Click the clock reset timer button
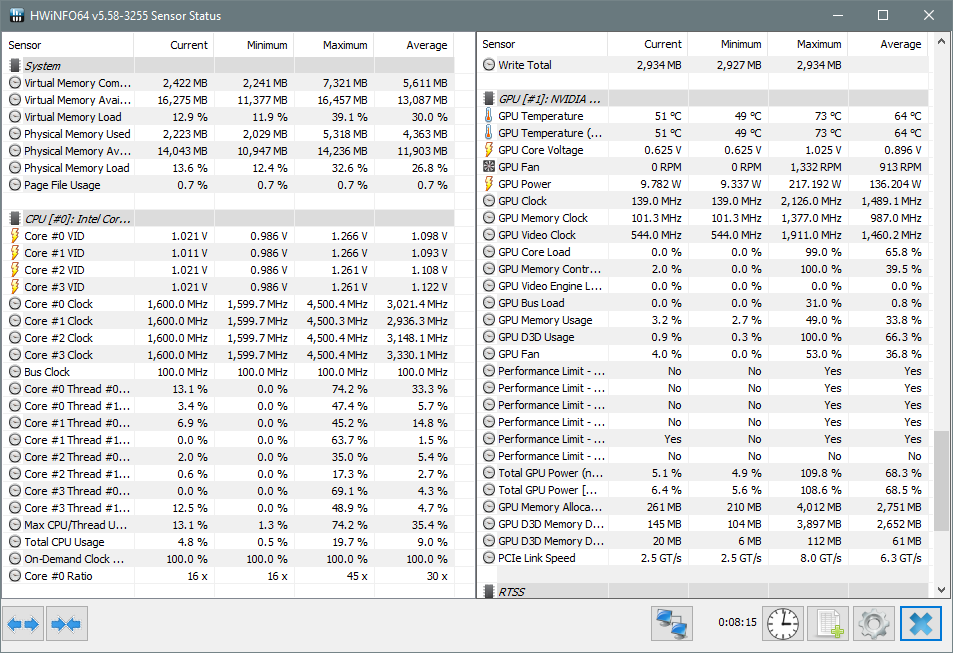Image resolution: width=953 pixels, height=653 pixels. (x=783, y=623)
